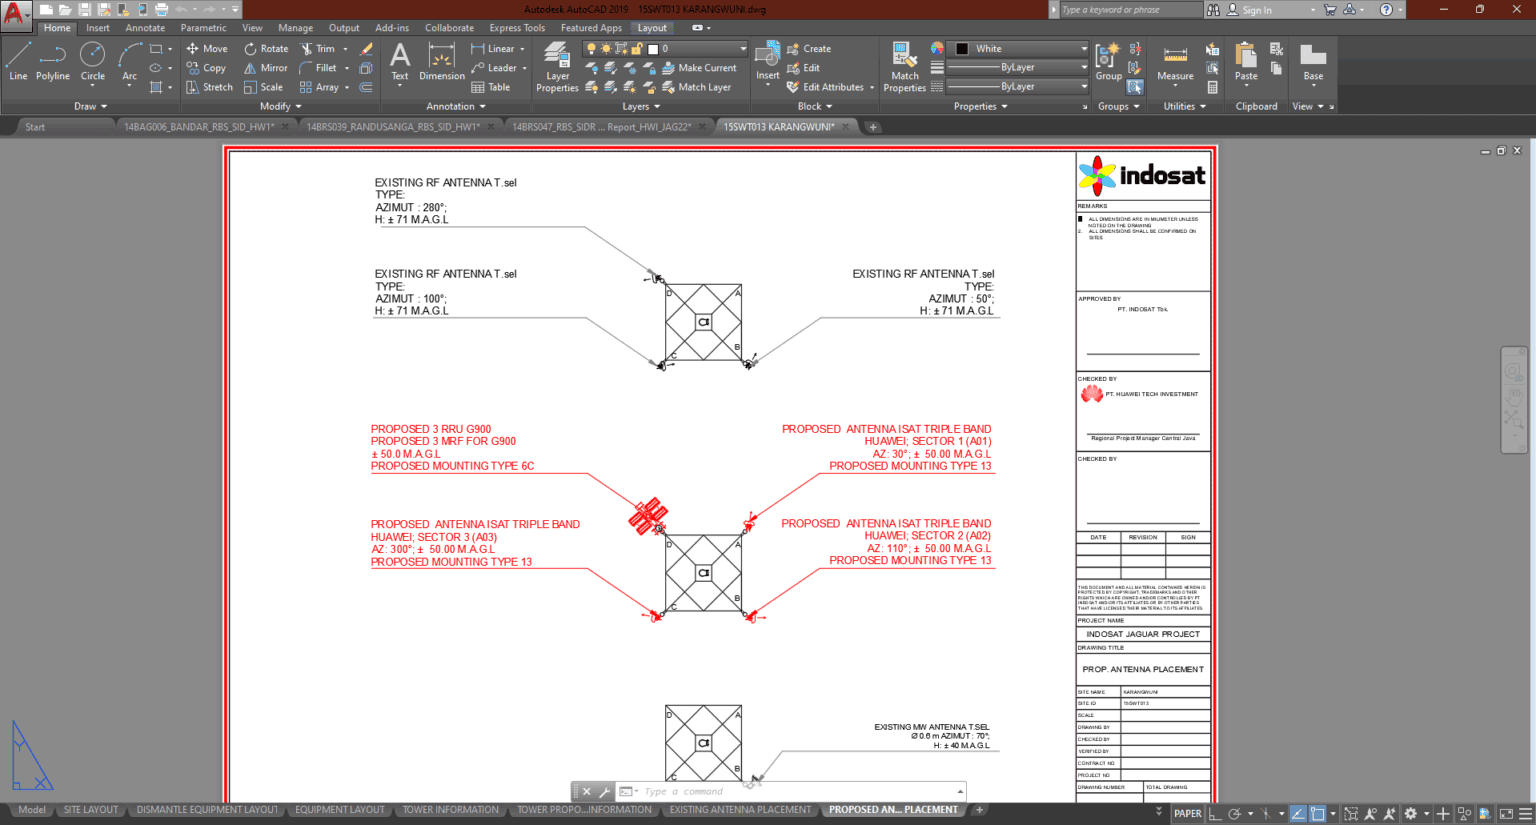The height and width of the screenshot is (825, 1536).
Task: Select the Polyline tool
Action: tap(52, 67)
